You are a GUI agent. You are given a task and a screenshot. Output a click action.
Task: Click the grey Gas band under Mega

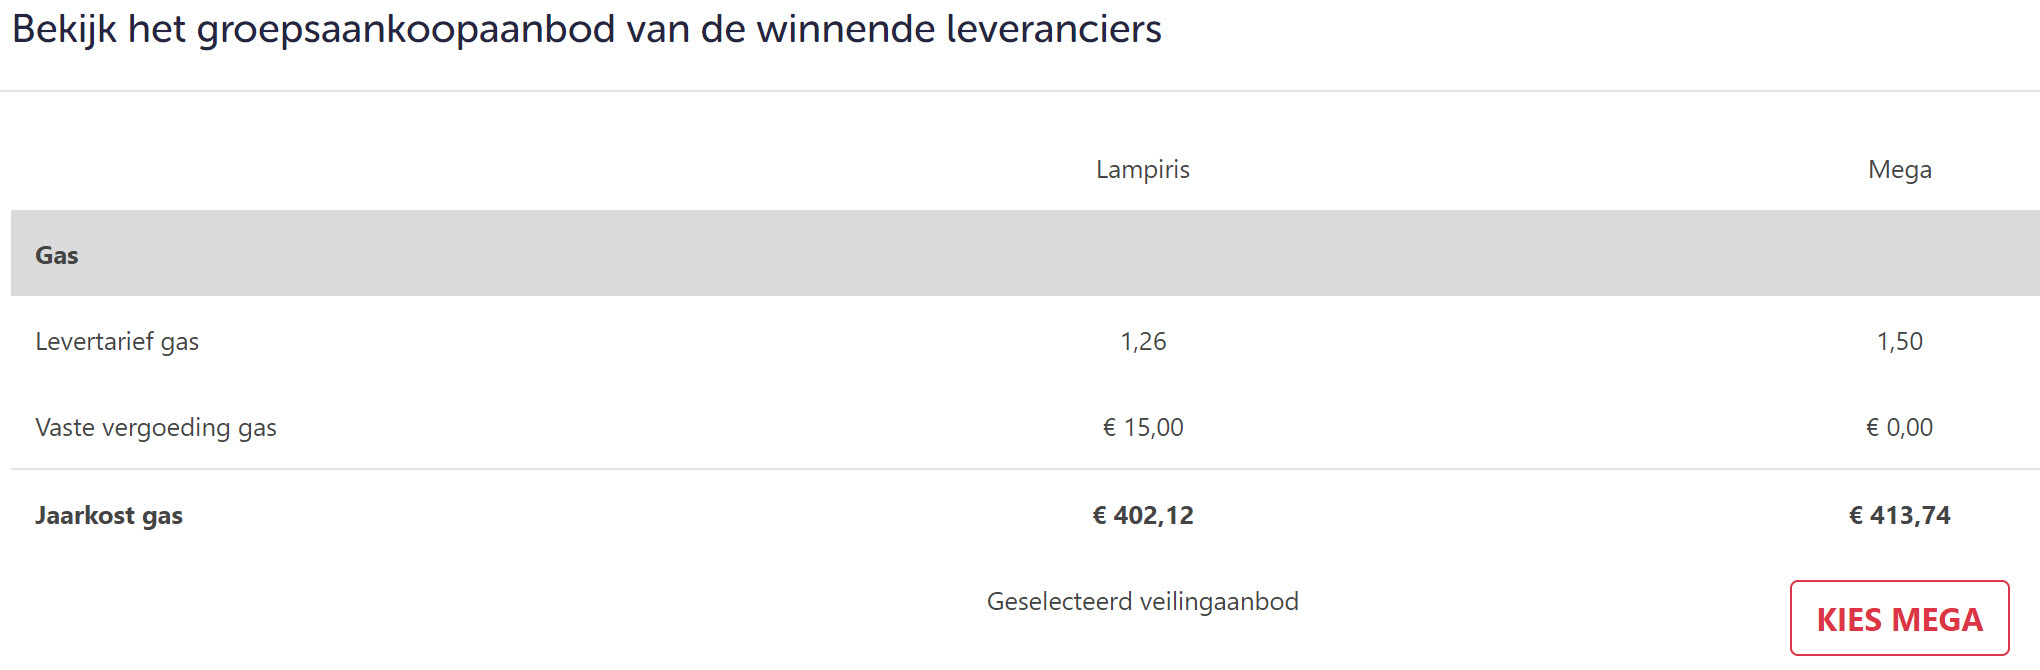[x=1899, y=254]
